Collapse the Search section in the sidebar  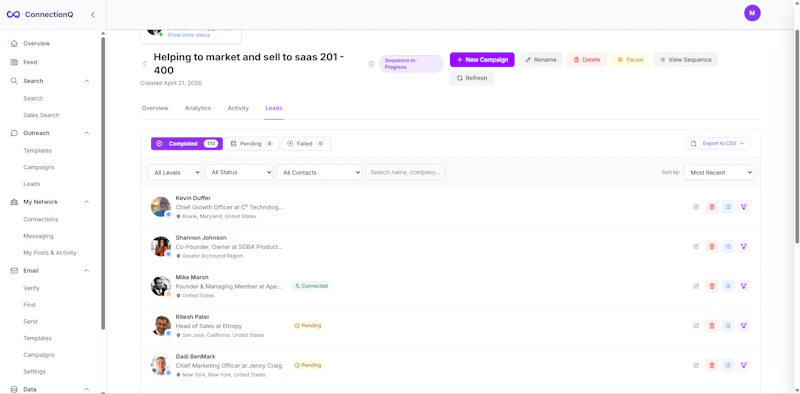pos(87,81)
